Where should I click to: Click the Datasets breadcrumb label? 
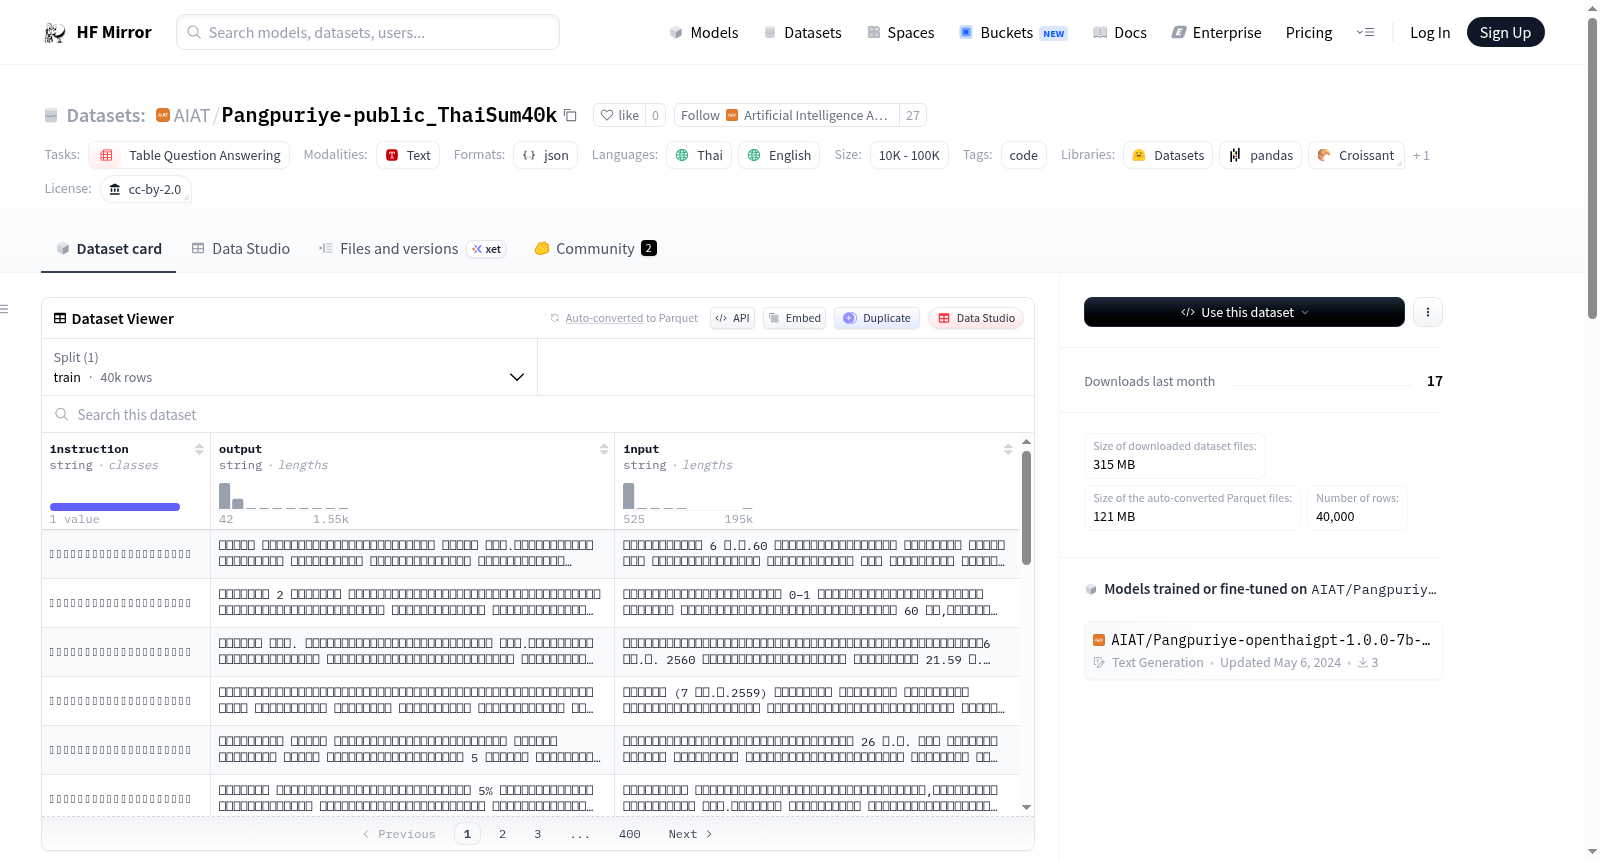pos(106,116)
